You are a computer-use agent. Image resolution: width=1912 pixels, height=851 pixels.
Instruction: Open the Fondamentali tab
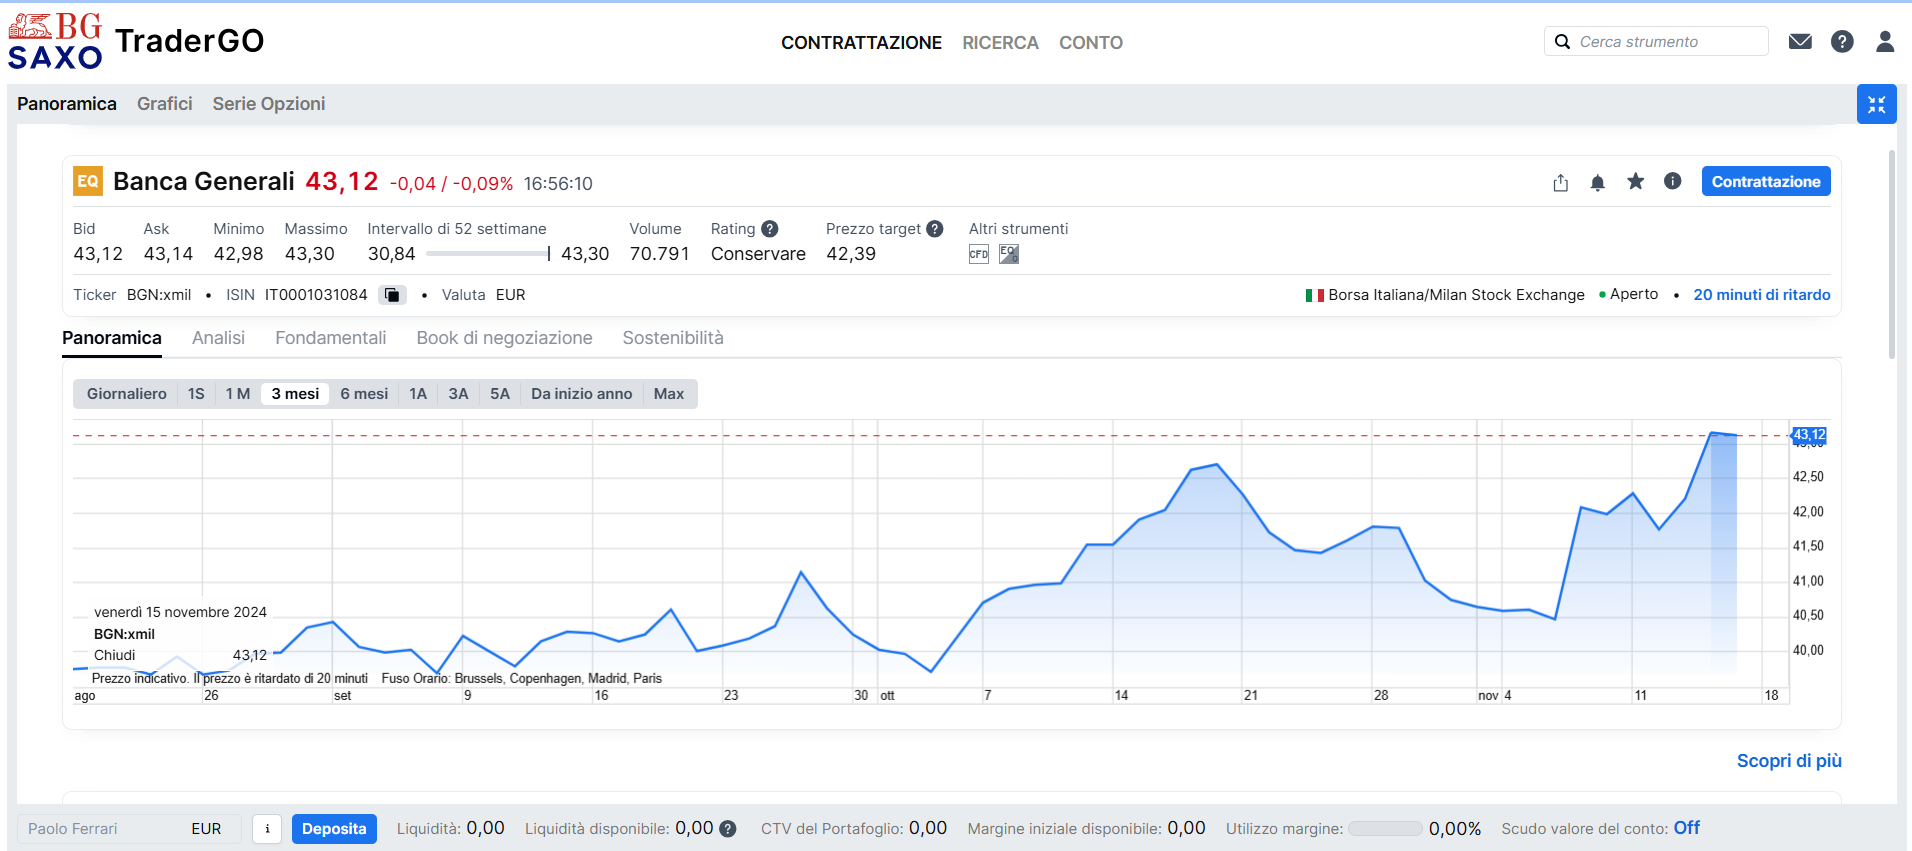point(331,338)
